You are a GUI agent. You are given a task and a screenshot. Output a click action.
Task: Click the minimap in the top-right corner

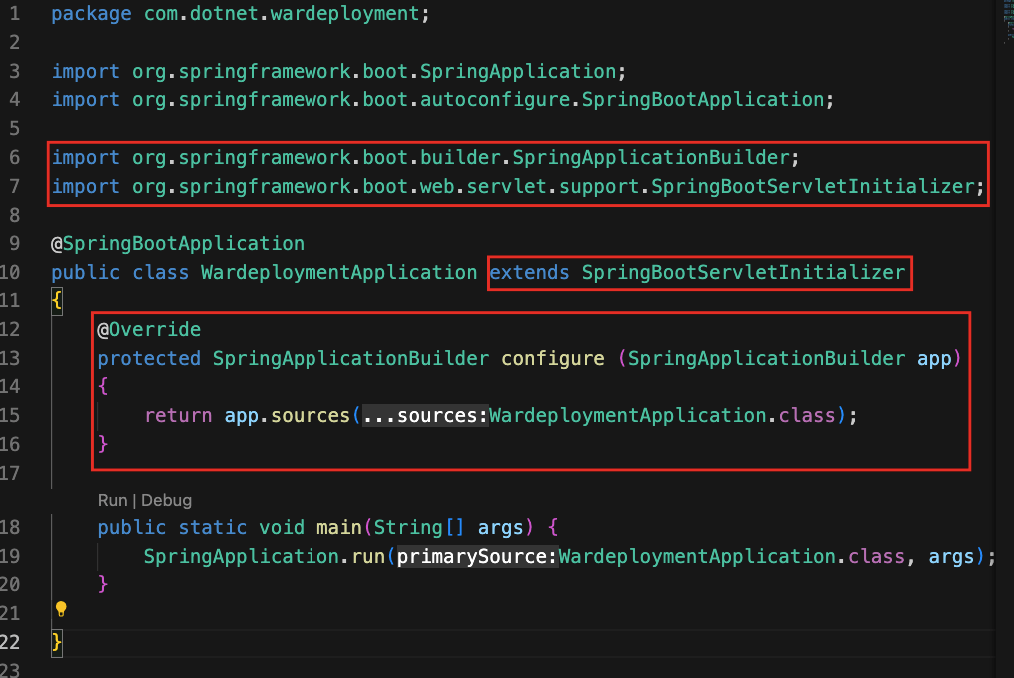[1008, 22]
